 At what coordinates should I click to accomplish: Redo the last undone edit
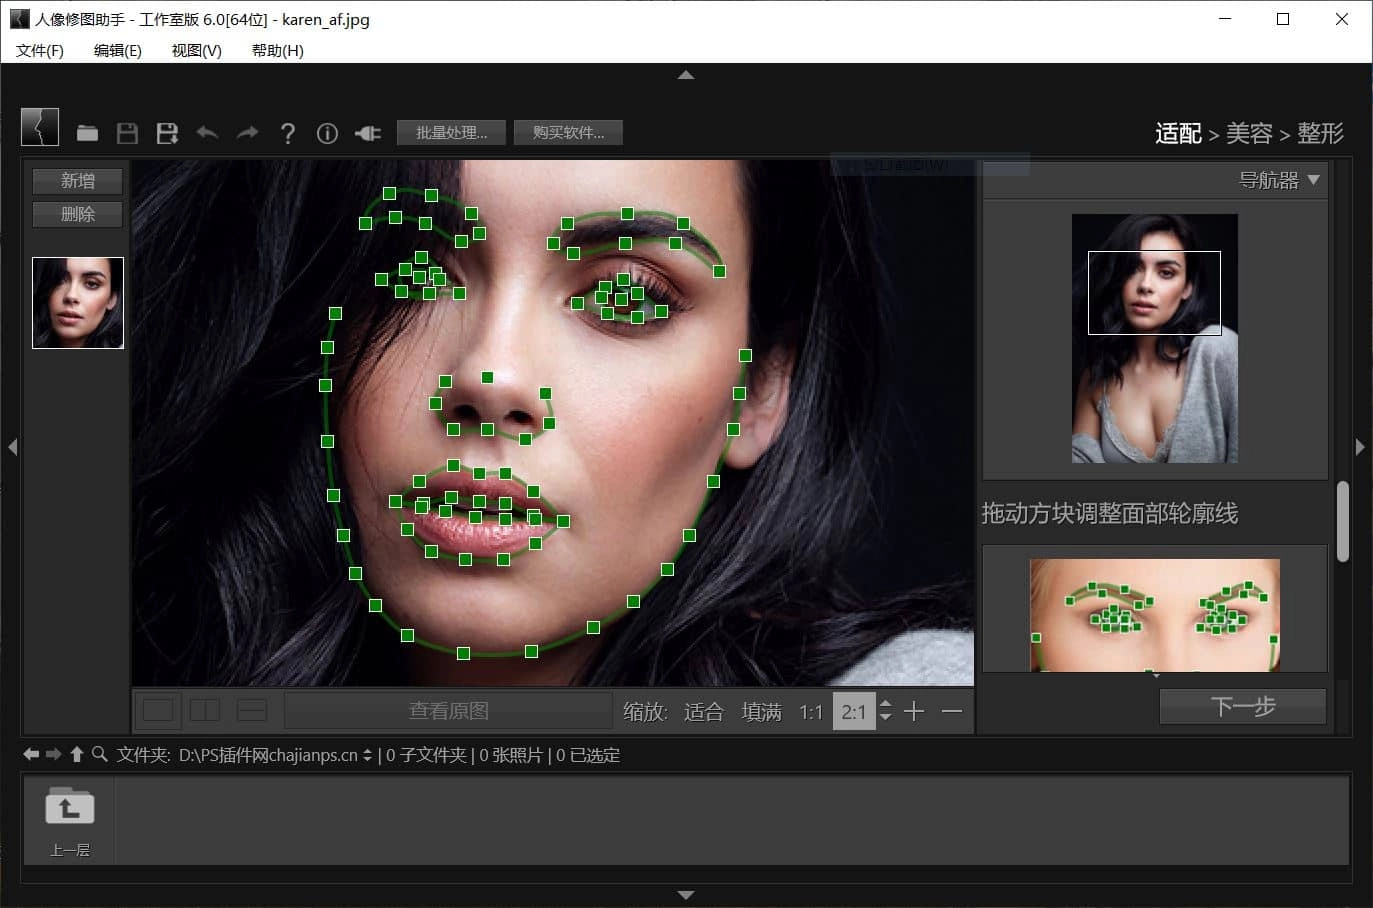[x=247, y=132]
